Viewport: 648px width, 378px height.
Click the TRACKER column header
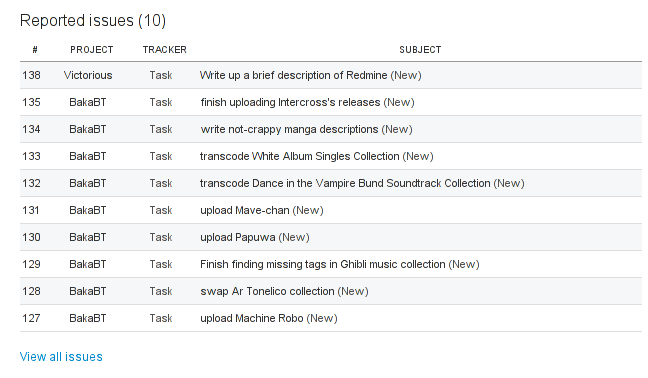coord(164,50)
